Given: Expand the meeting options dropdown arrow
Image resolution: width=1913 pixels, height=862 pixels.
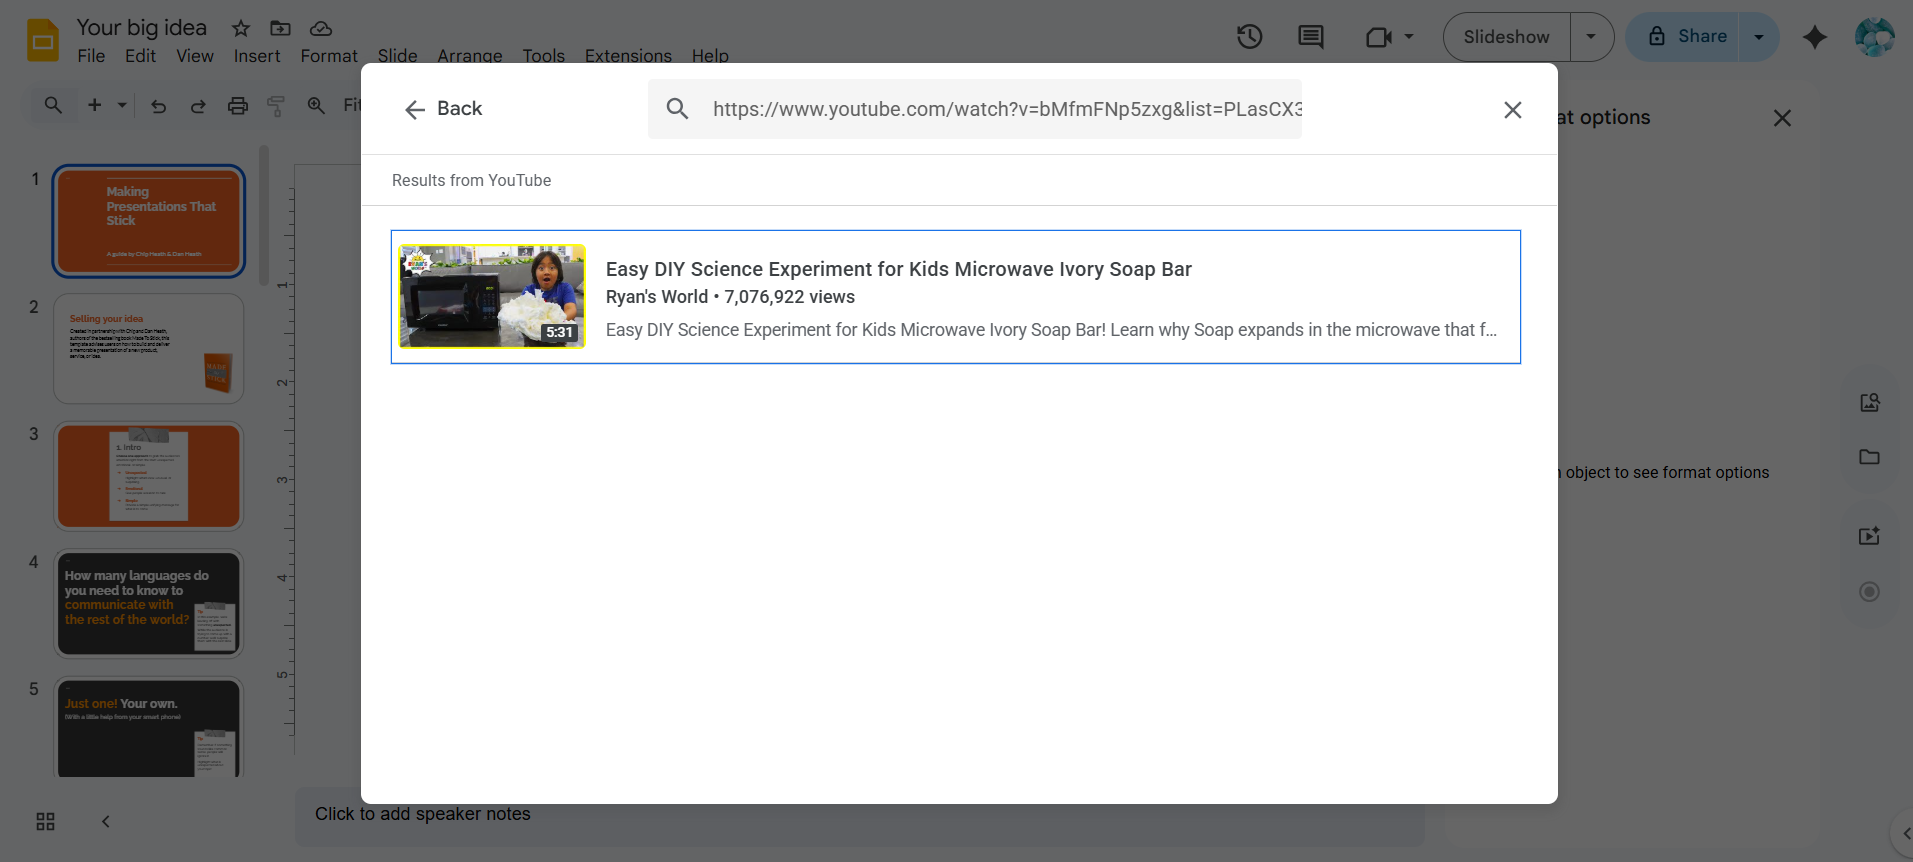Looking at the screenshot, I should coord(1409,37).
